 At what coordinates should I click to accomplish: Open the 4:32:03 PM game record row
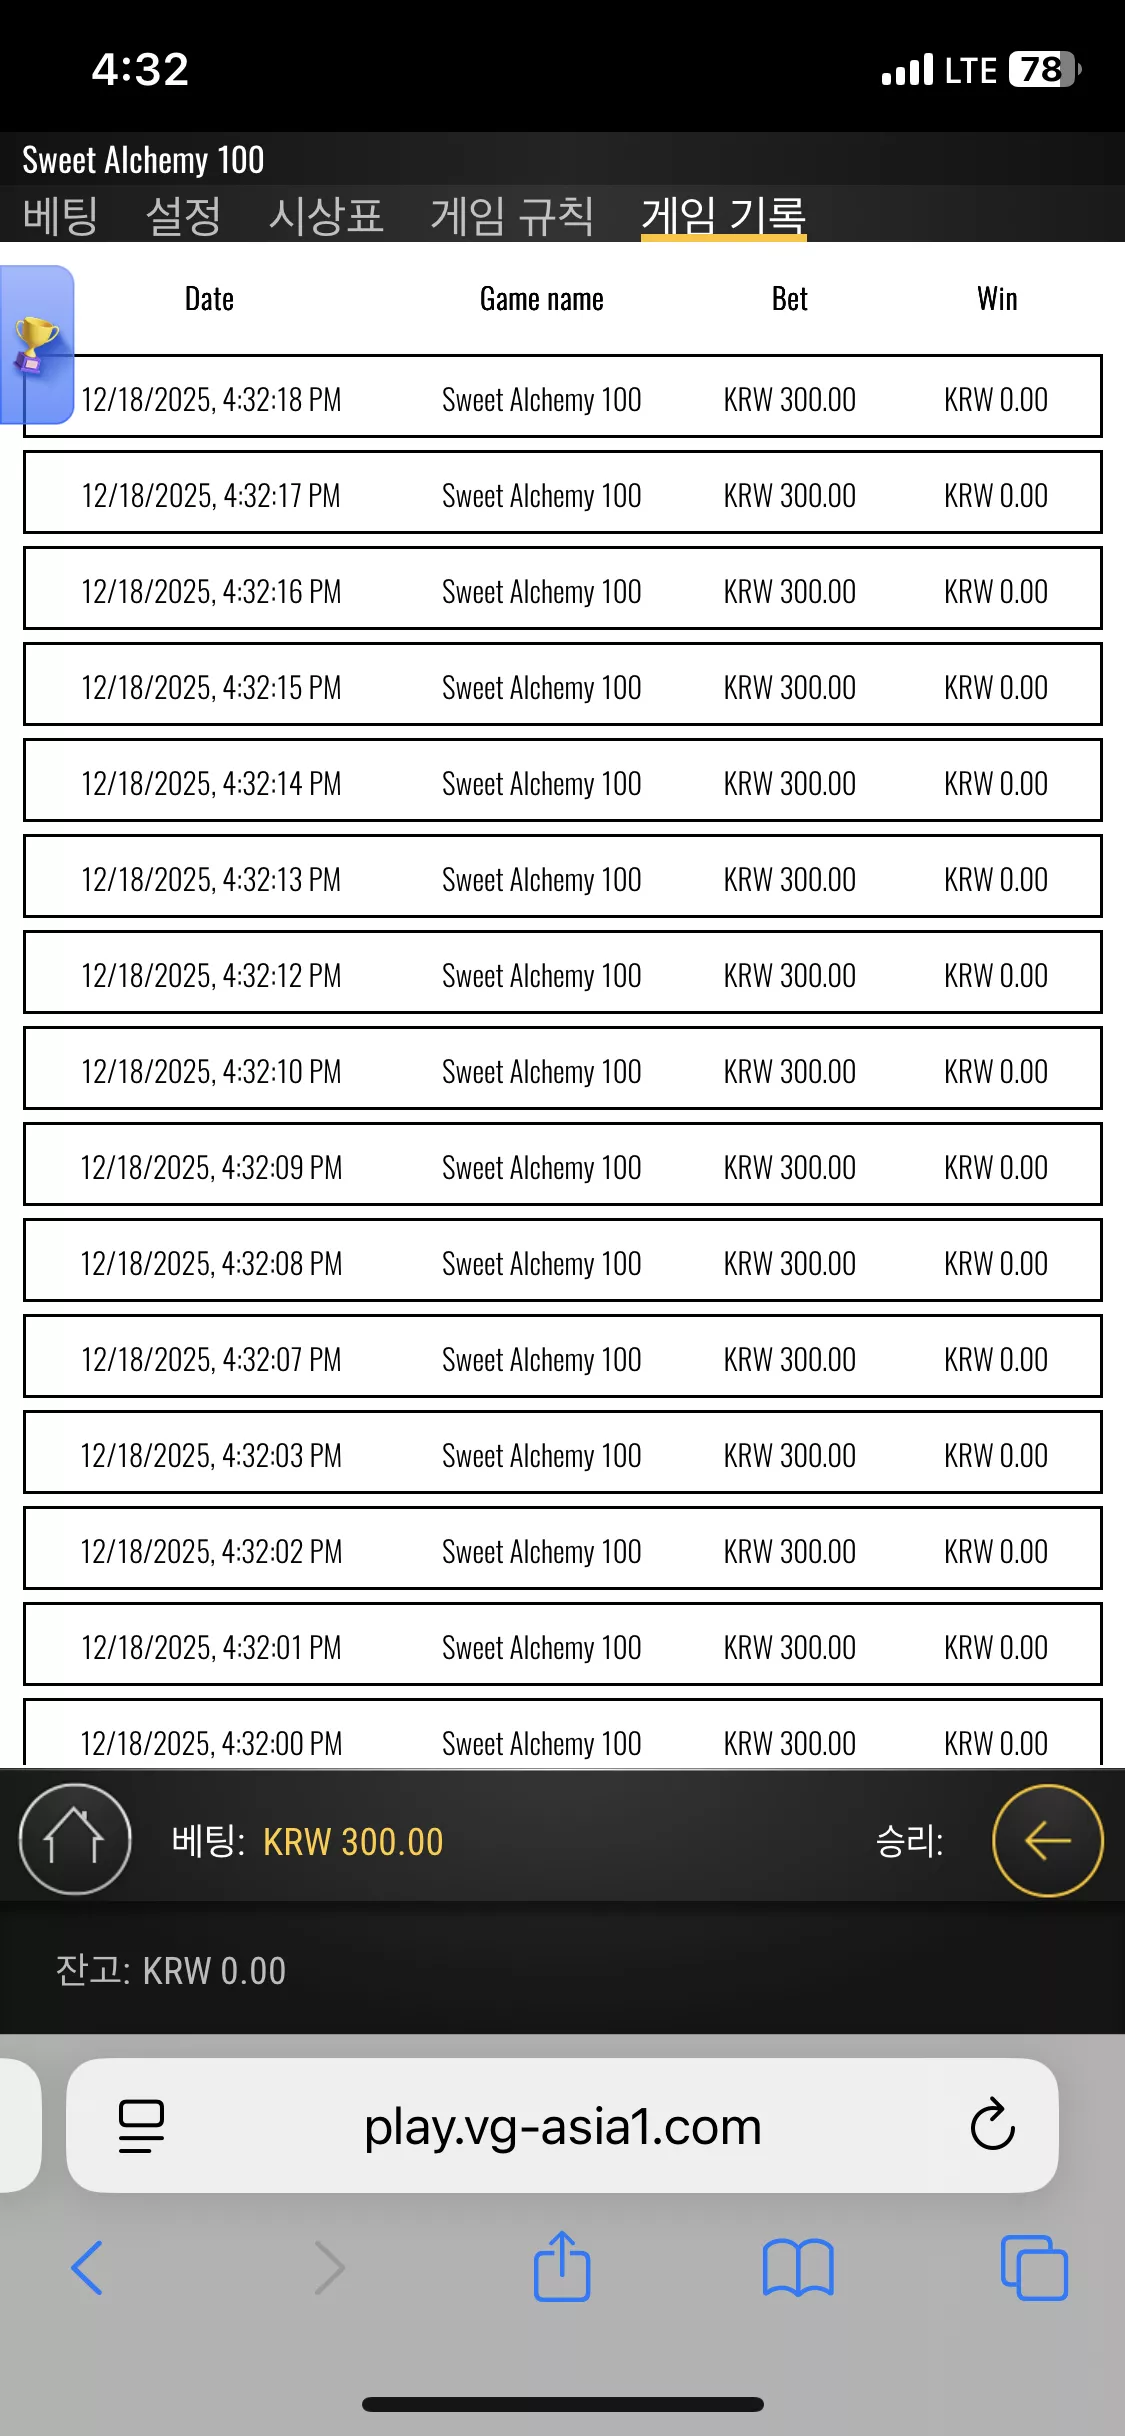click(x=562, y=1452)
